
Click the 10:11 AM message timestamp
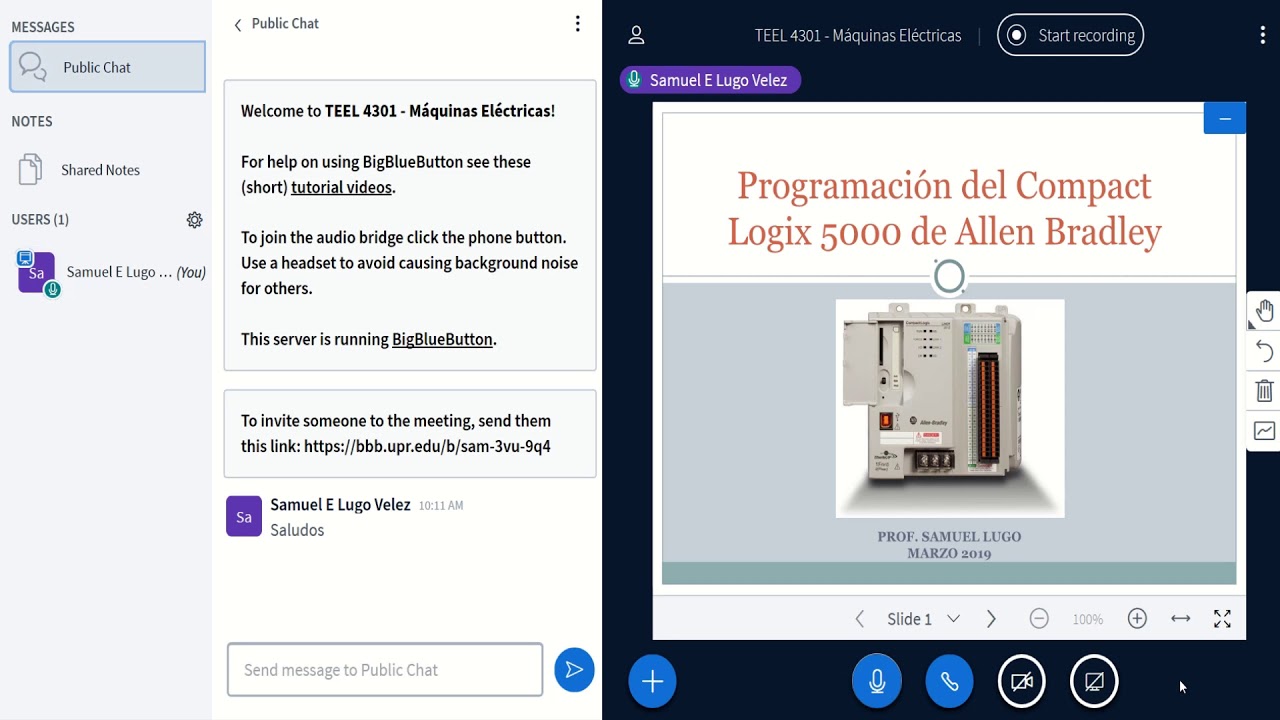441,506
